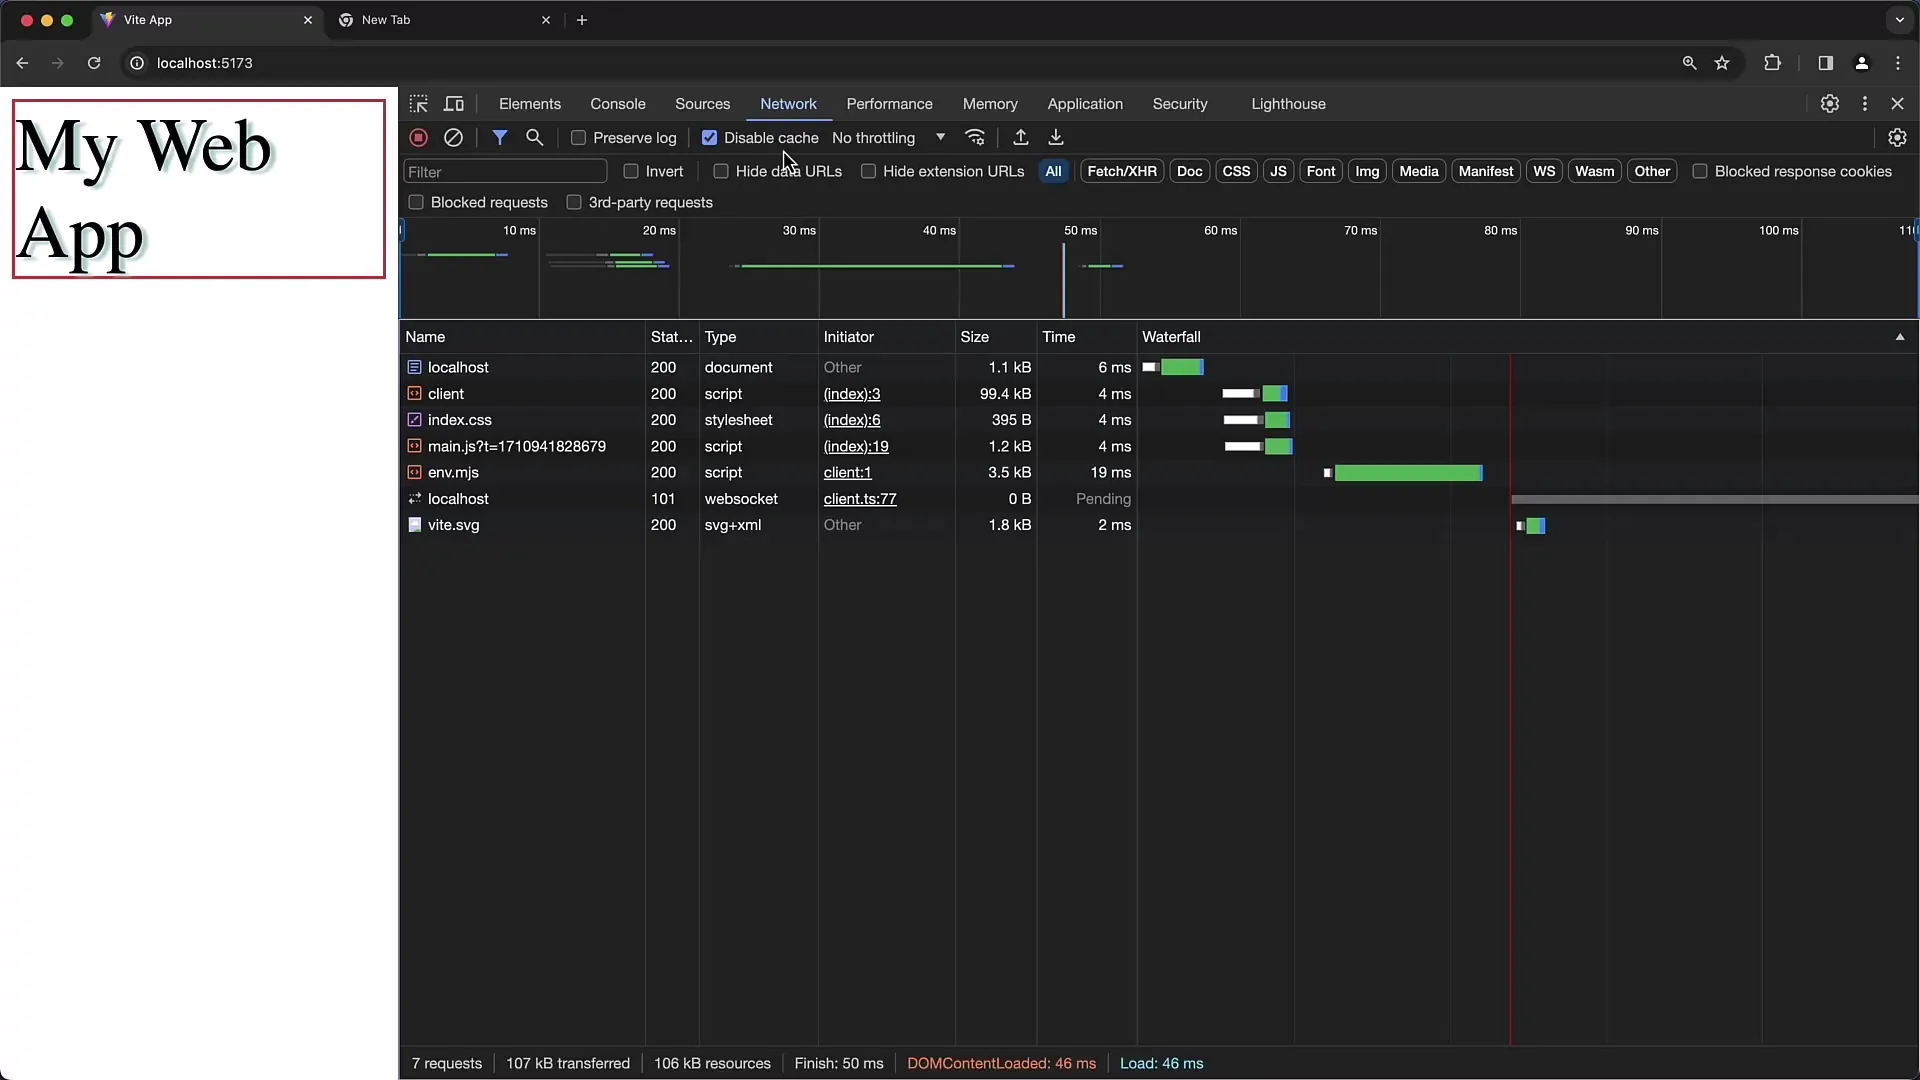Enable the Disable cache checkbox
1920x1080 pixels.
pos(711,137)
